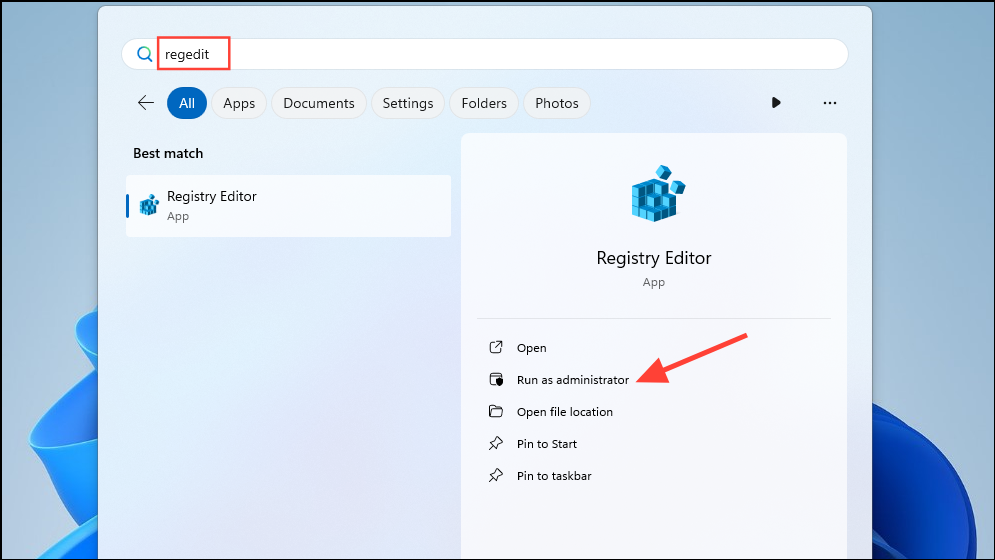Click the Pin to Start pushpin icon
The width and height of the screenshot is (995, 560).
click(496, 443)
